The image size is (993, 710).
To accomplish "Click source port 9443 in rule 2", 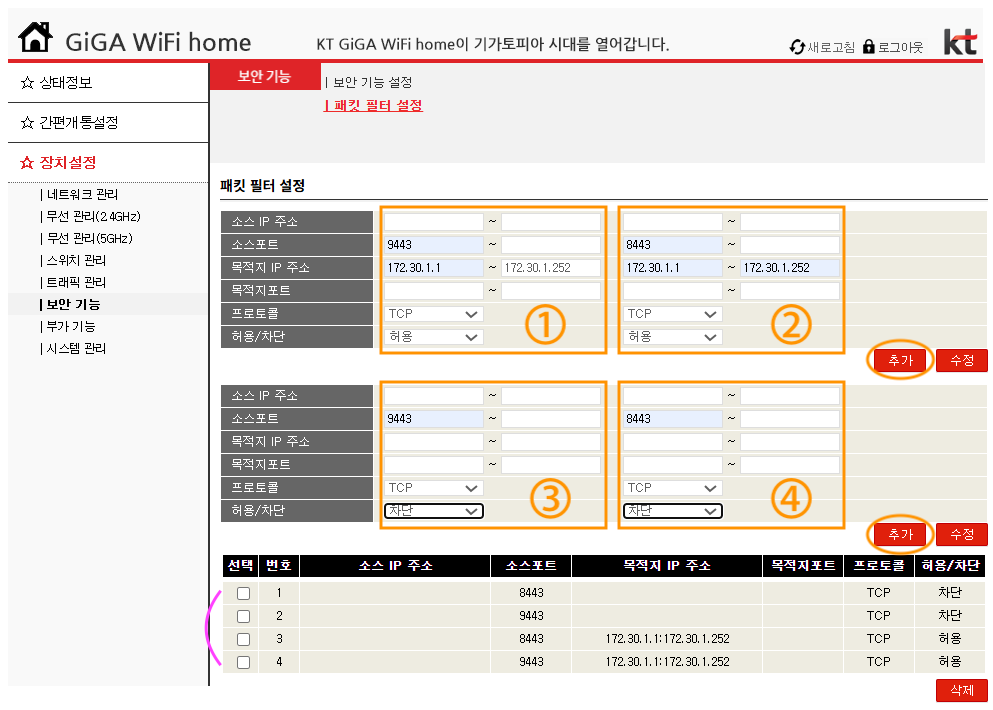I will [531, 616].
